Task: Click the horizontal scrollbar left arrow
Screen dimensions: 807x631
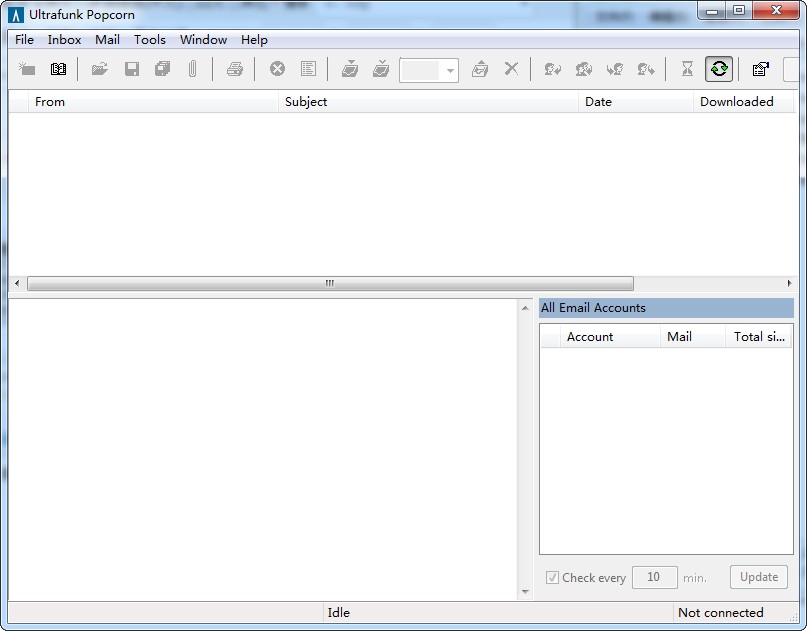Action: click(17, 283)
